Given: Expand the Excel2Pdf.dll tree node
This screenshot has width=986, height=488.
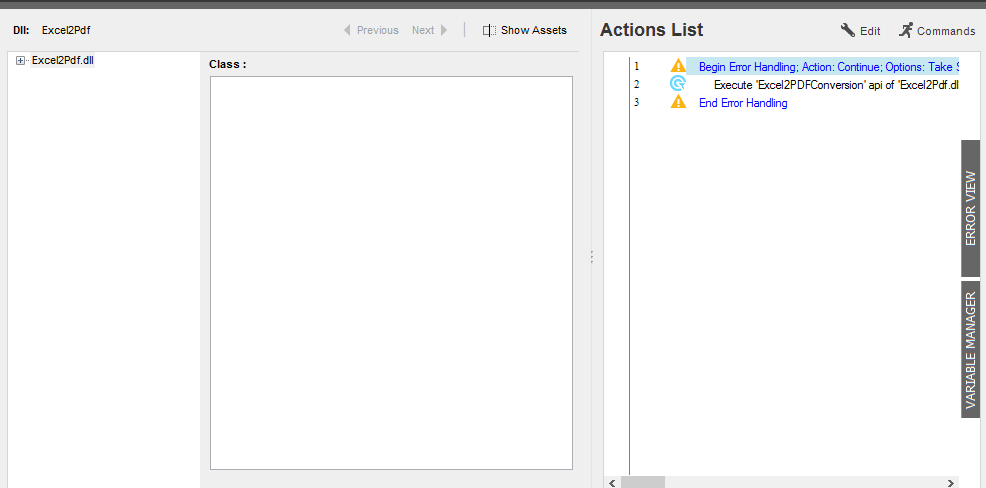Looking at the screenshot, I should pyautogui.click(x=20, y=61).
